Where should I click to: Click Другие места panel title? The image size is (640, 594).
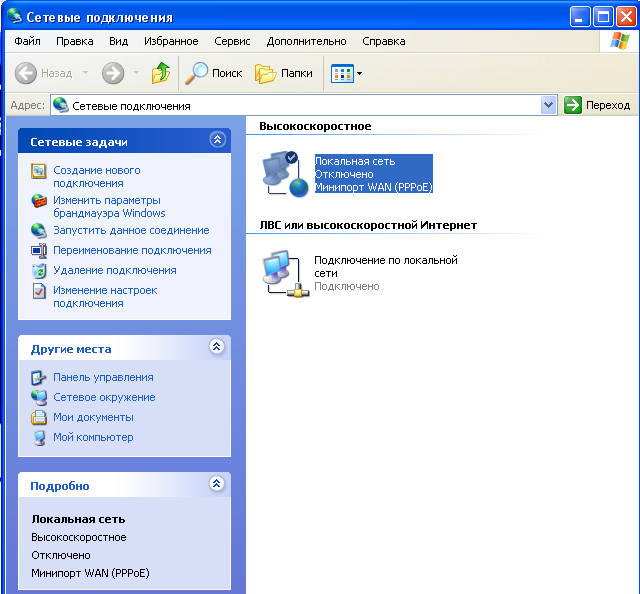coord(71,349)
